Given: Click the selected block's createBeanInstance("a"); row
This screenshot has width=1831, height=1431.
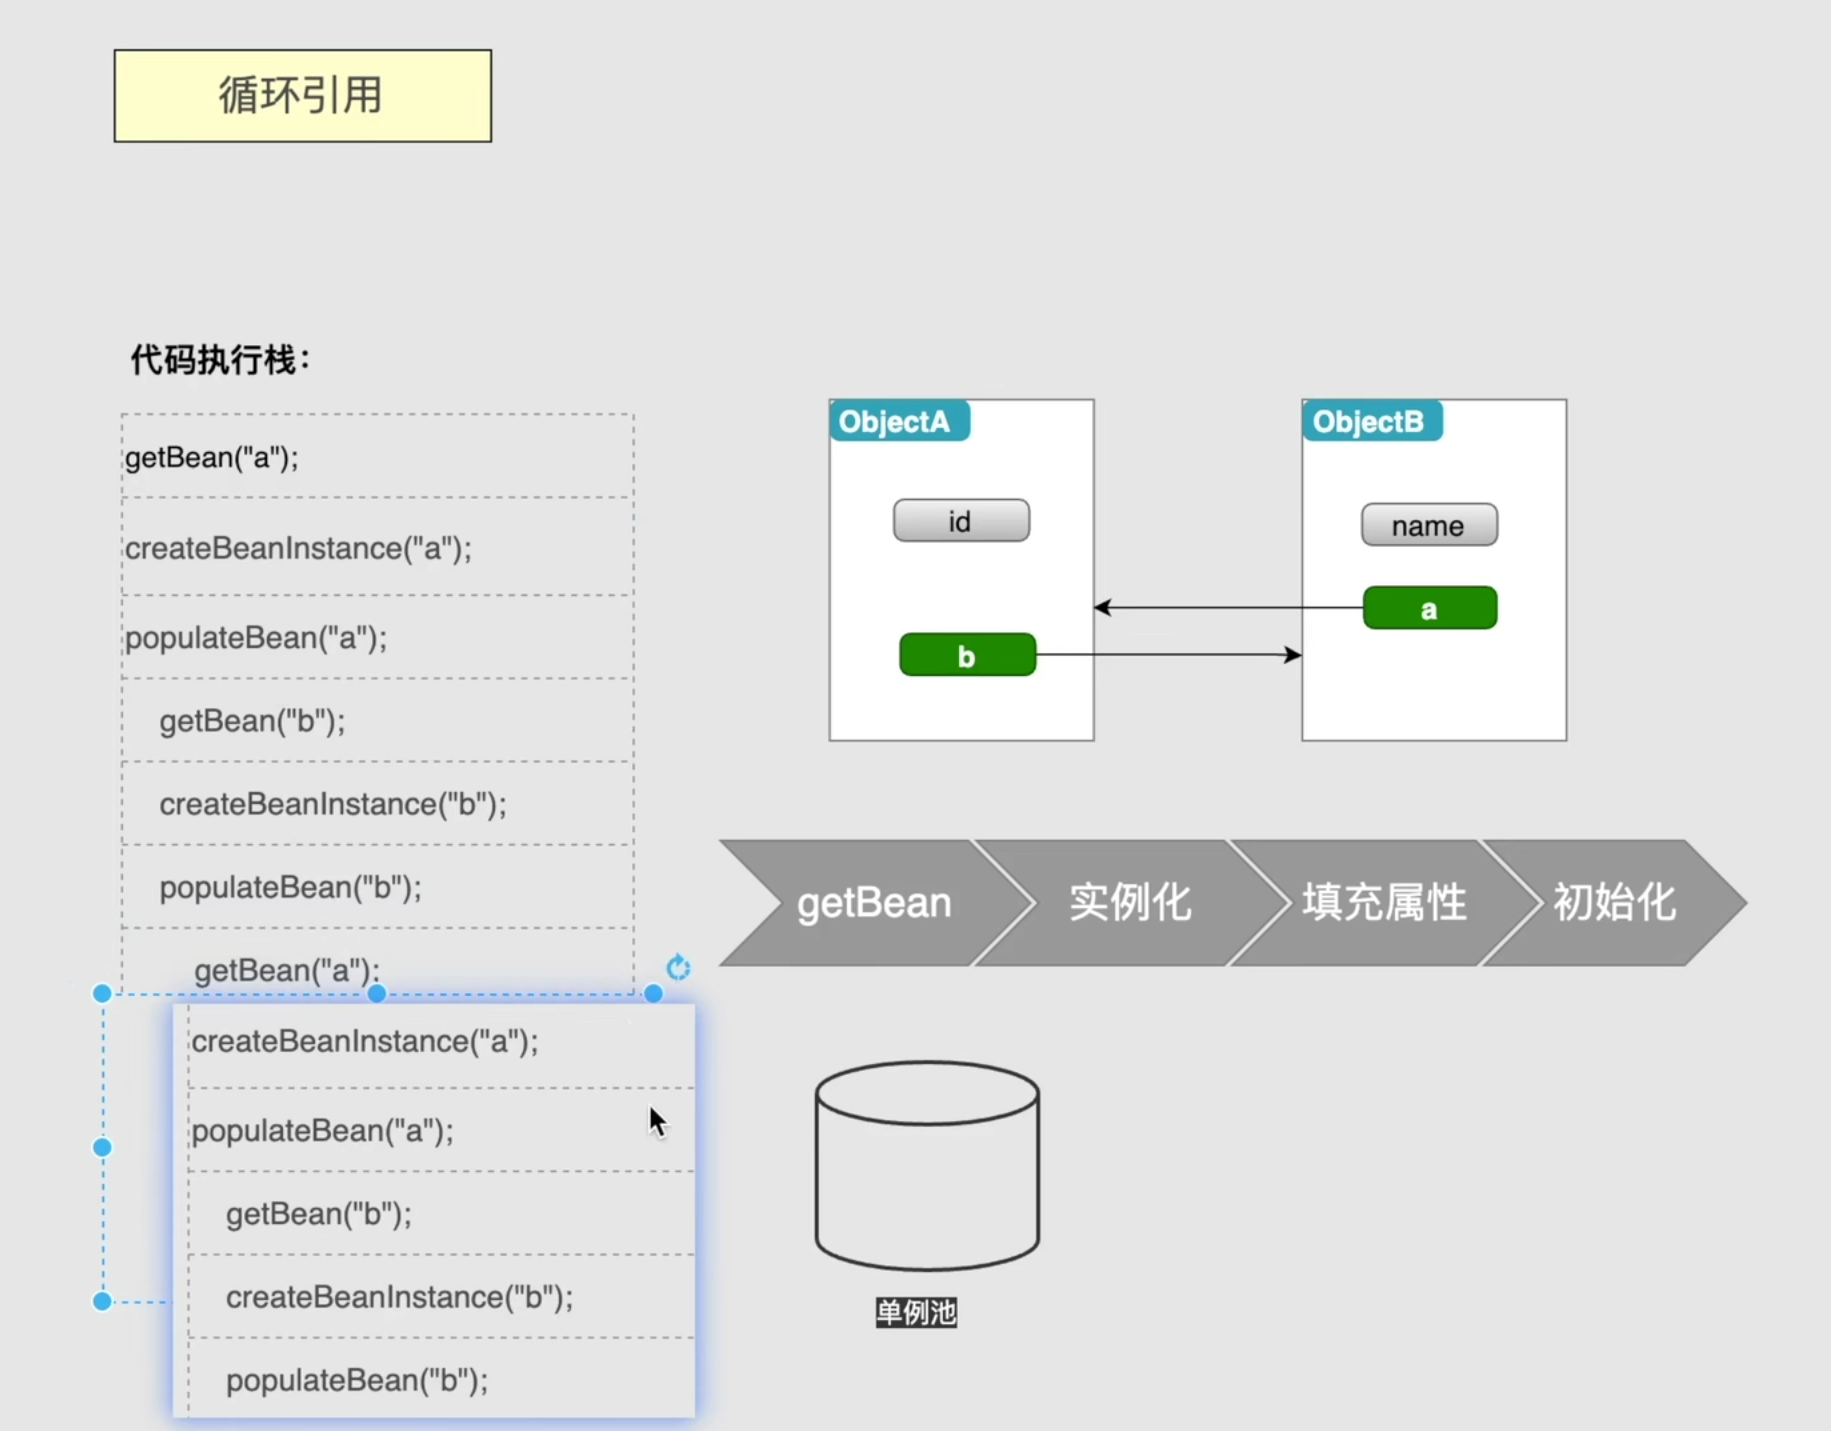Looking at the screenshot, I should [441, 1044].
